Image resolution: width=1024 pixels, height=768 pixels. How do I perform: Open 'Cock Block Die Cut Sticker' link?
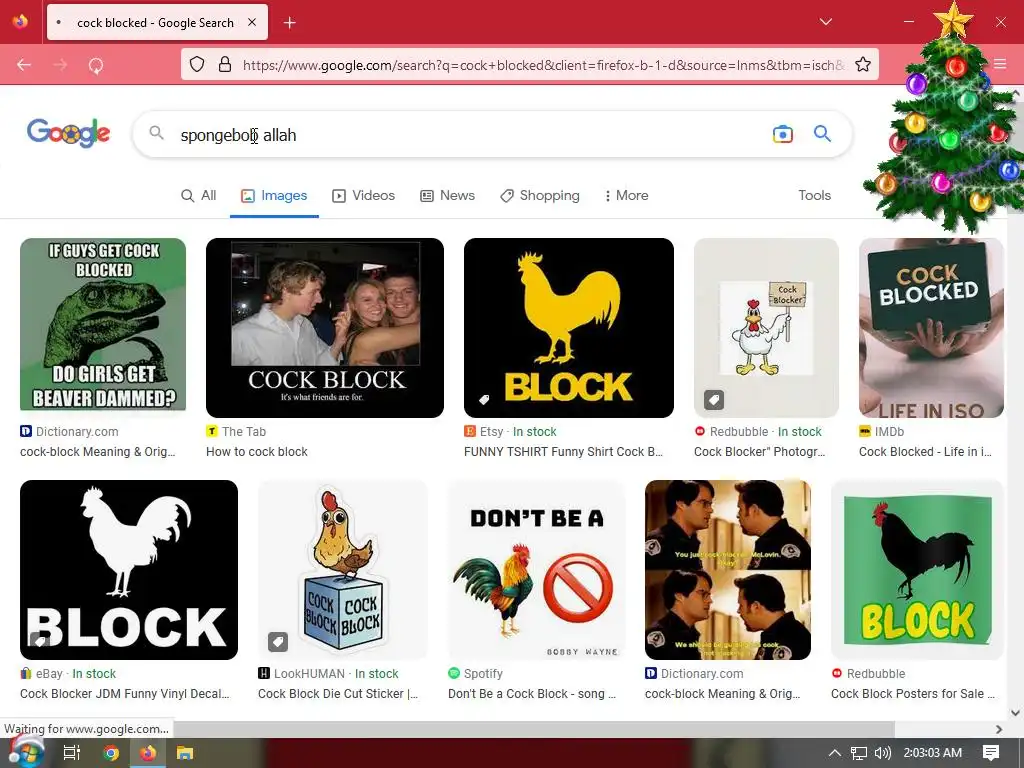tap(338, 694)
